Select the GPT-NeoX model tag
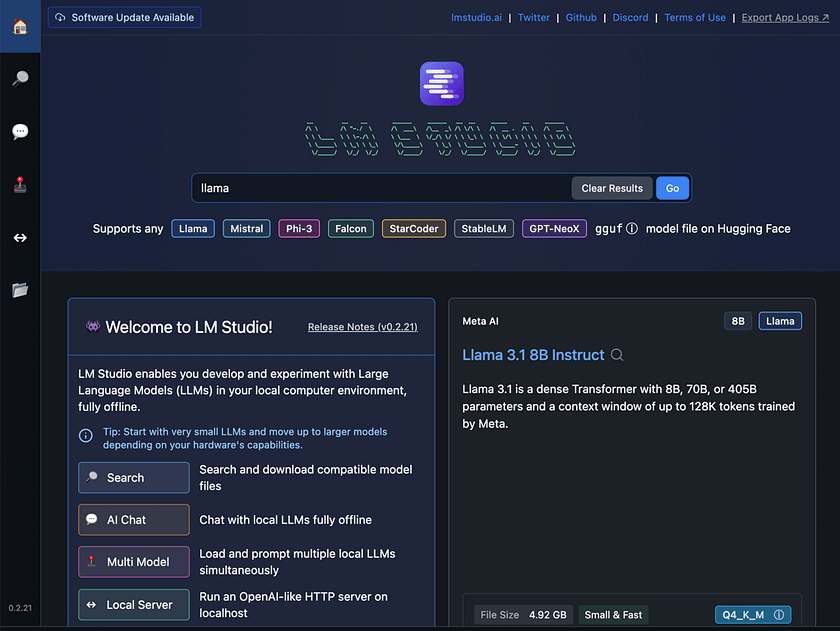This screenshot has height=631, width=840. pyautogui.click(x=554, y=229)
